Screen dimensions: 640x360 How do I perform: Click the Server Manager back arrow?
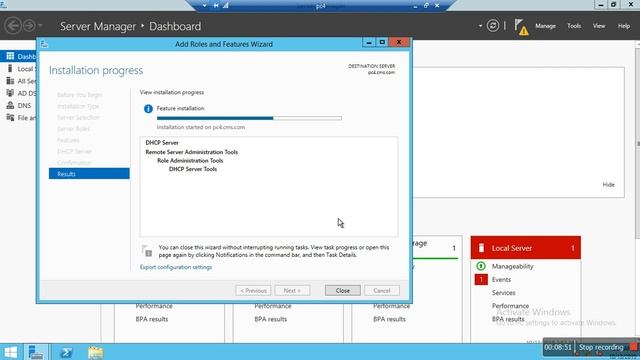[13, 26]
